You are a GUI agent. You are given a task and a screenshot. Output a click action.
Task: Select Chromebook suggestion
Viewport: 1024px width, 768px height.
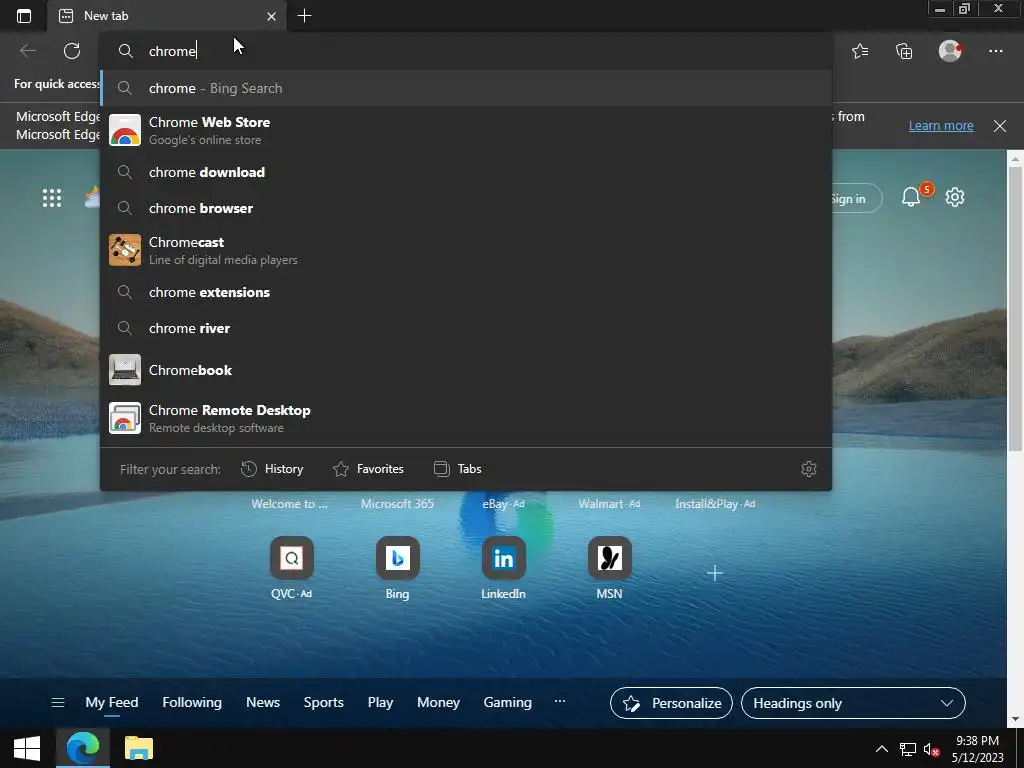point(466,370)
